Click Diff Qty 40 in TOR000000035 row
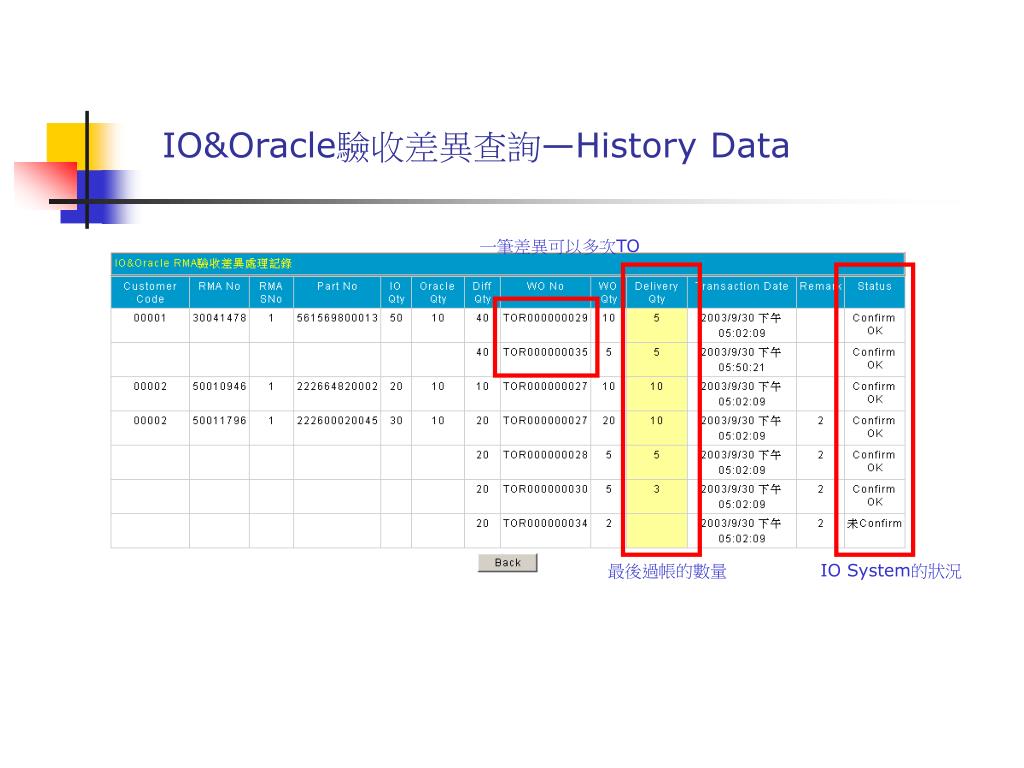The image size is (1024, 768). click(482, 352)
